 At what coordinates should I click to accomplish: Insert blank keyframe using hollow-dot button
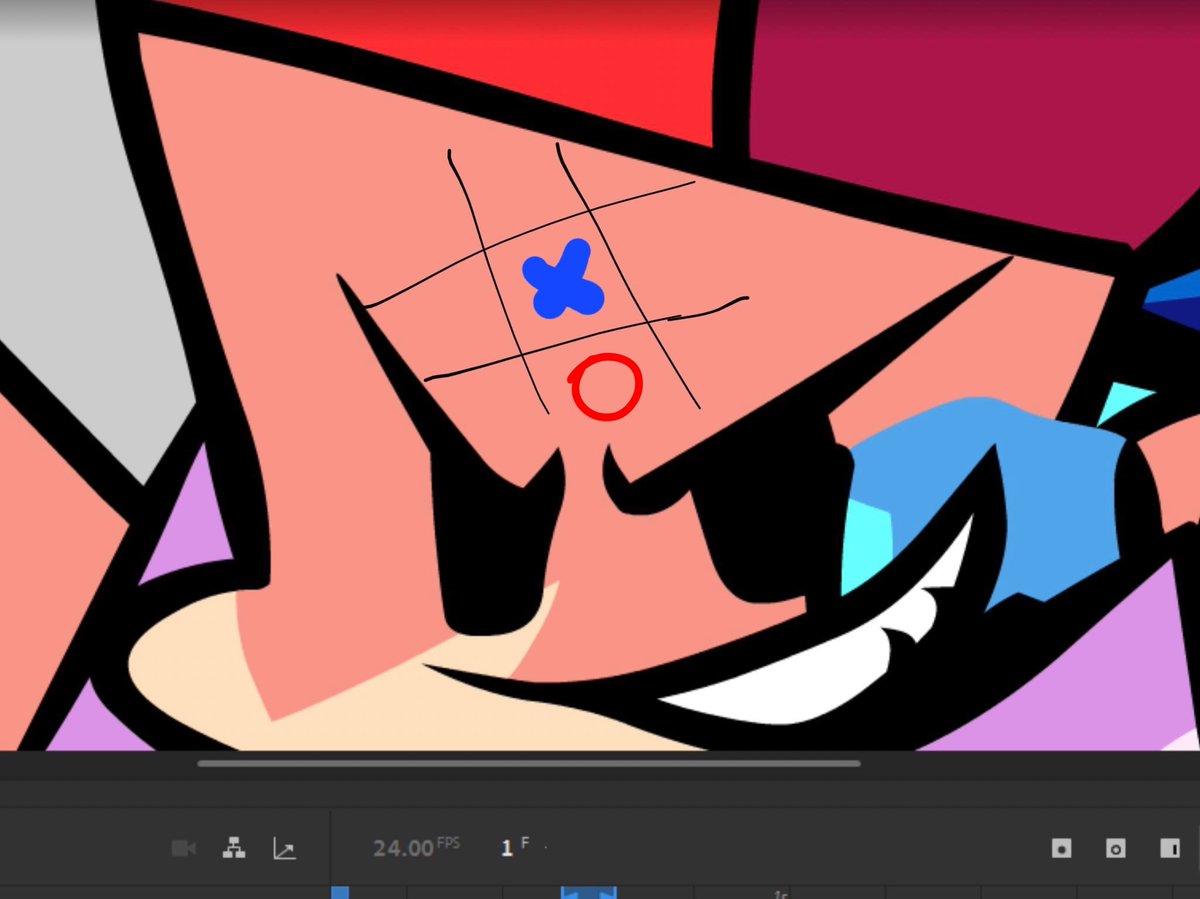coord(1115,849)
